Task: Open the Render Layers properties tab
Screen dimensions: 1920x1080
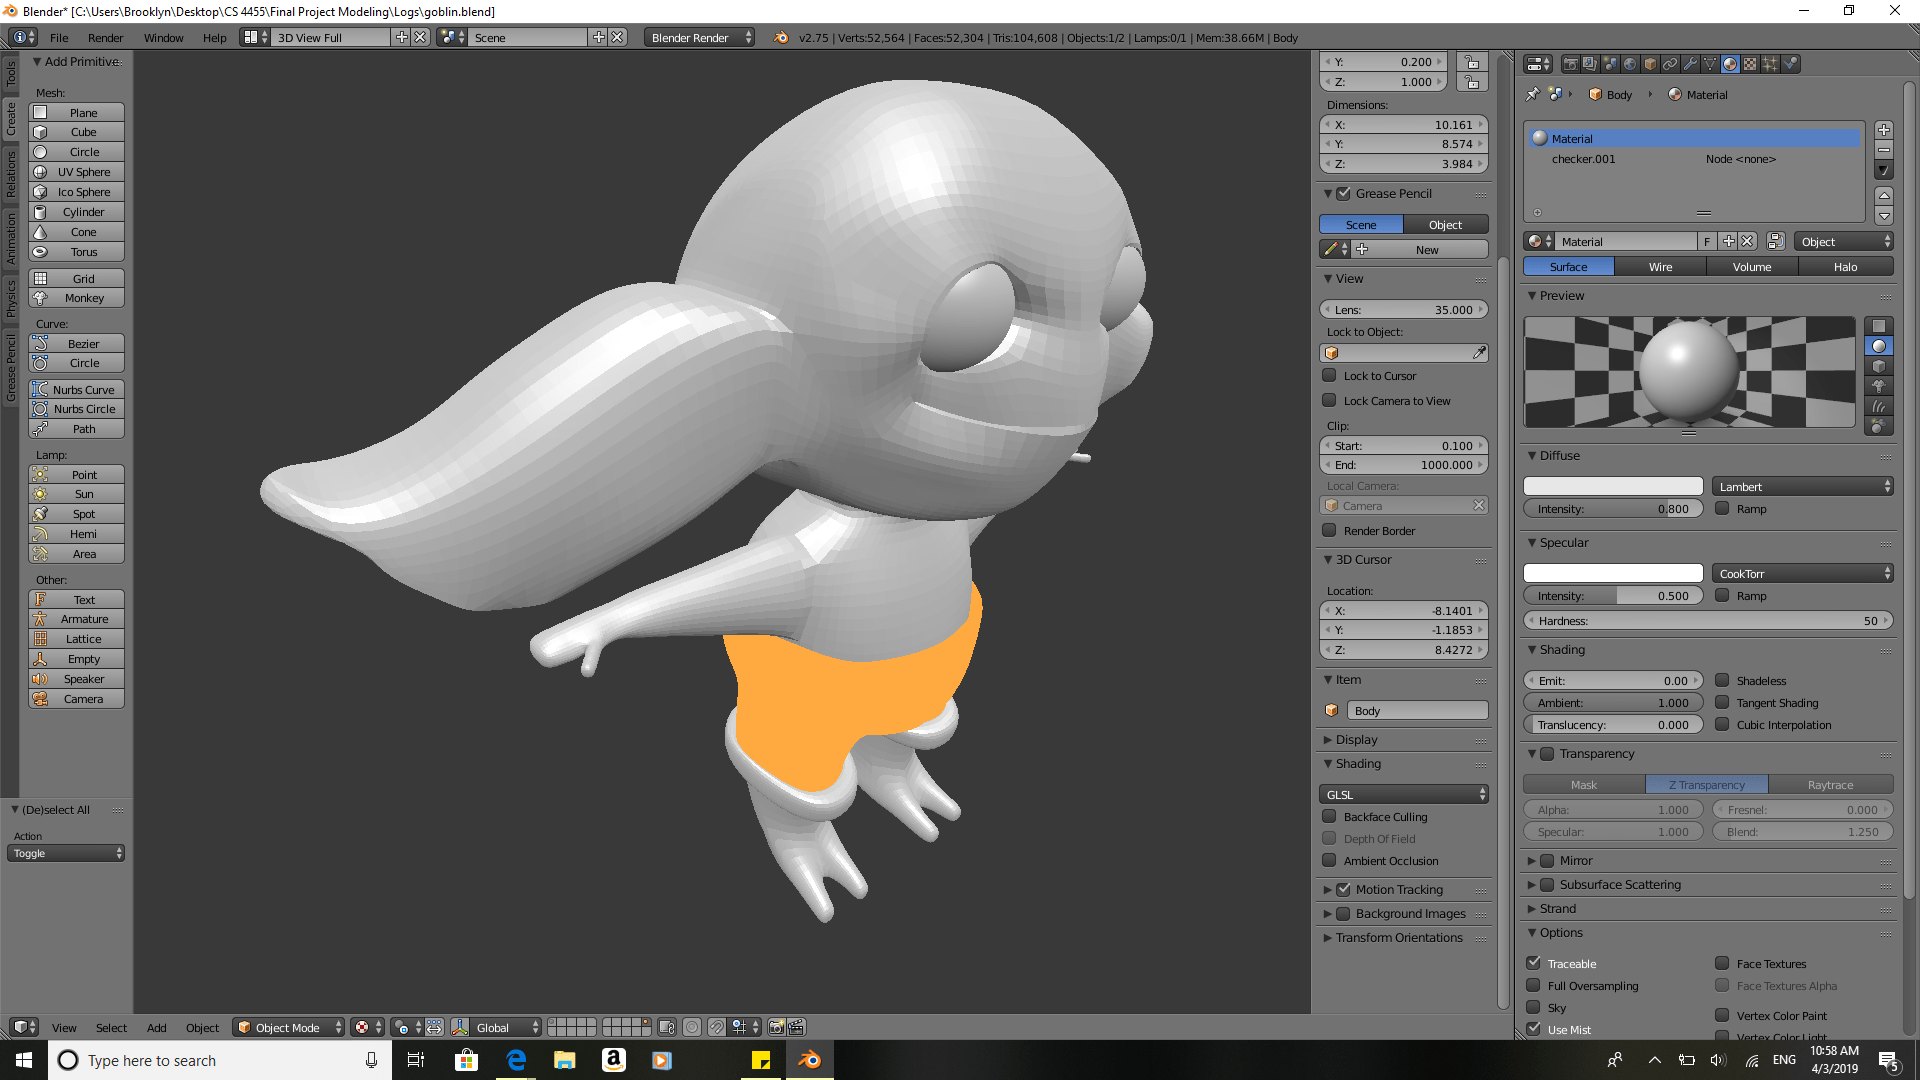Action: 1590,64
